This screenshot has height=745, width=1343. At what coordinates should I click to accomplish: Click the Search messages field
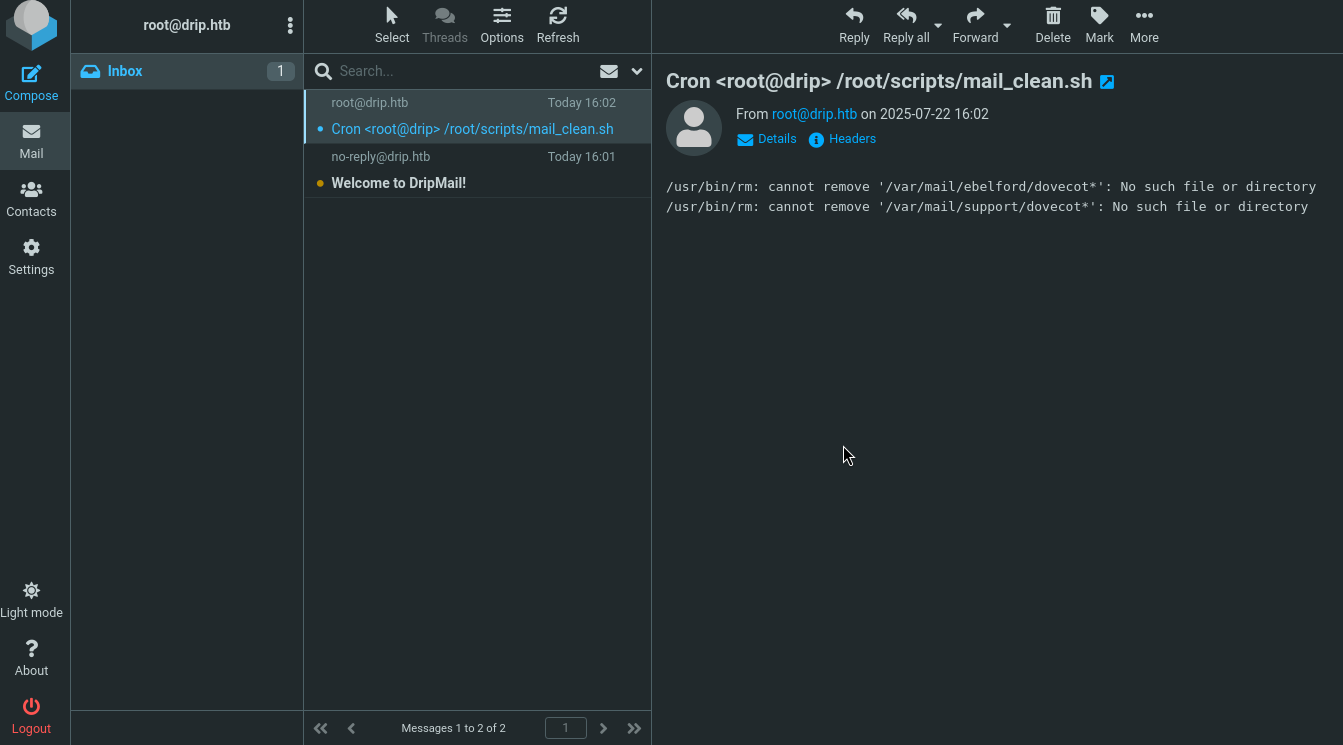pos(463,71)
